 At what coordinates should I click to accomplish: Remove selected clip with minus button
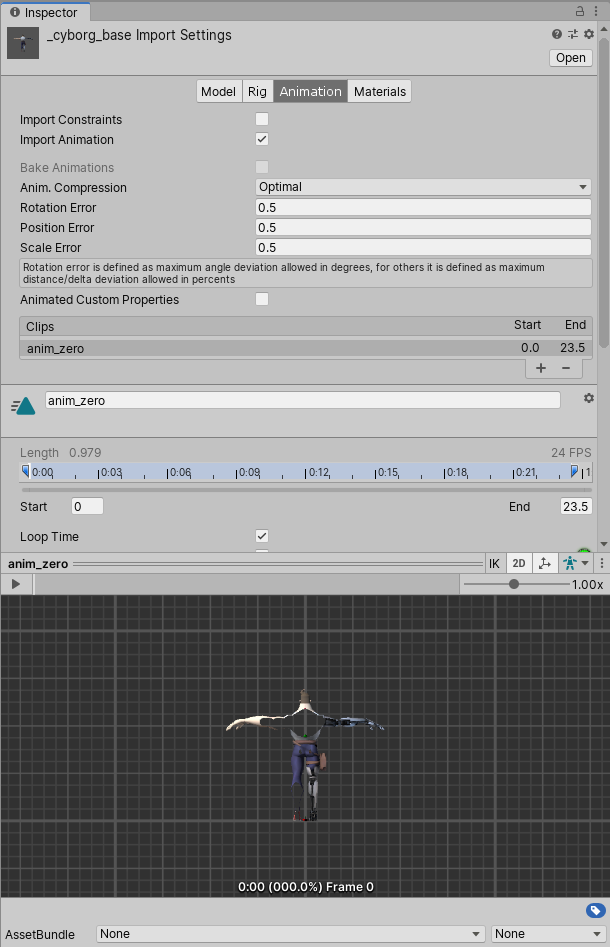[x=565, y=368]
